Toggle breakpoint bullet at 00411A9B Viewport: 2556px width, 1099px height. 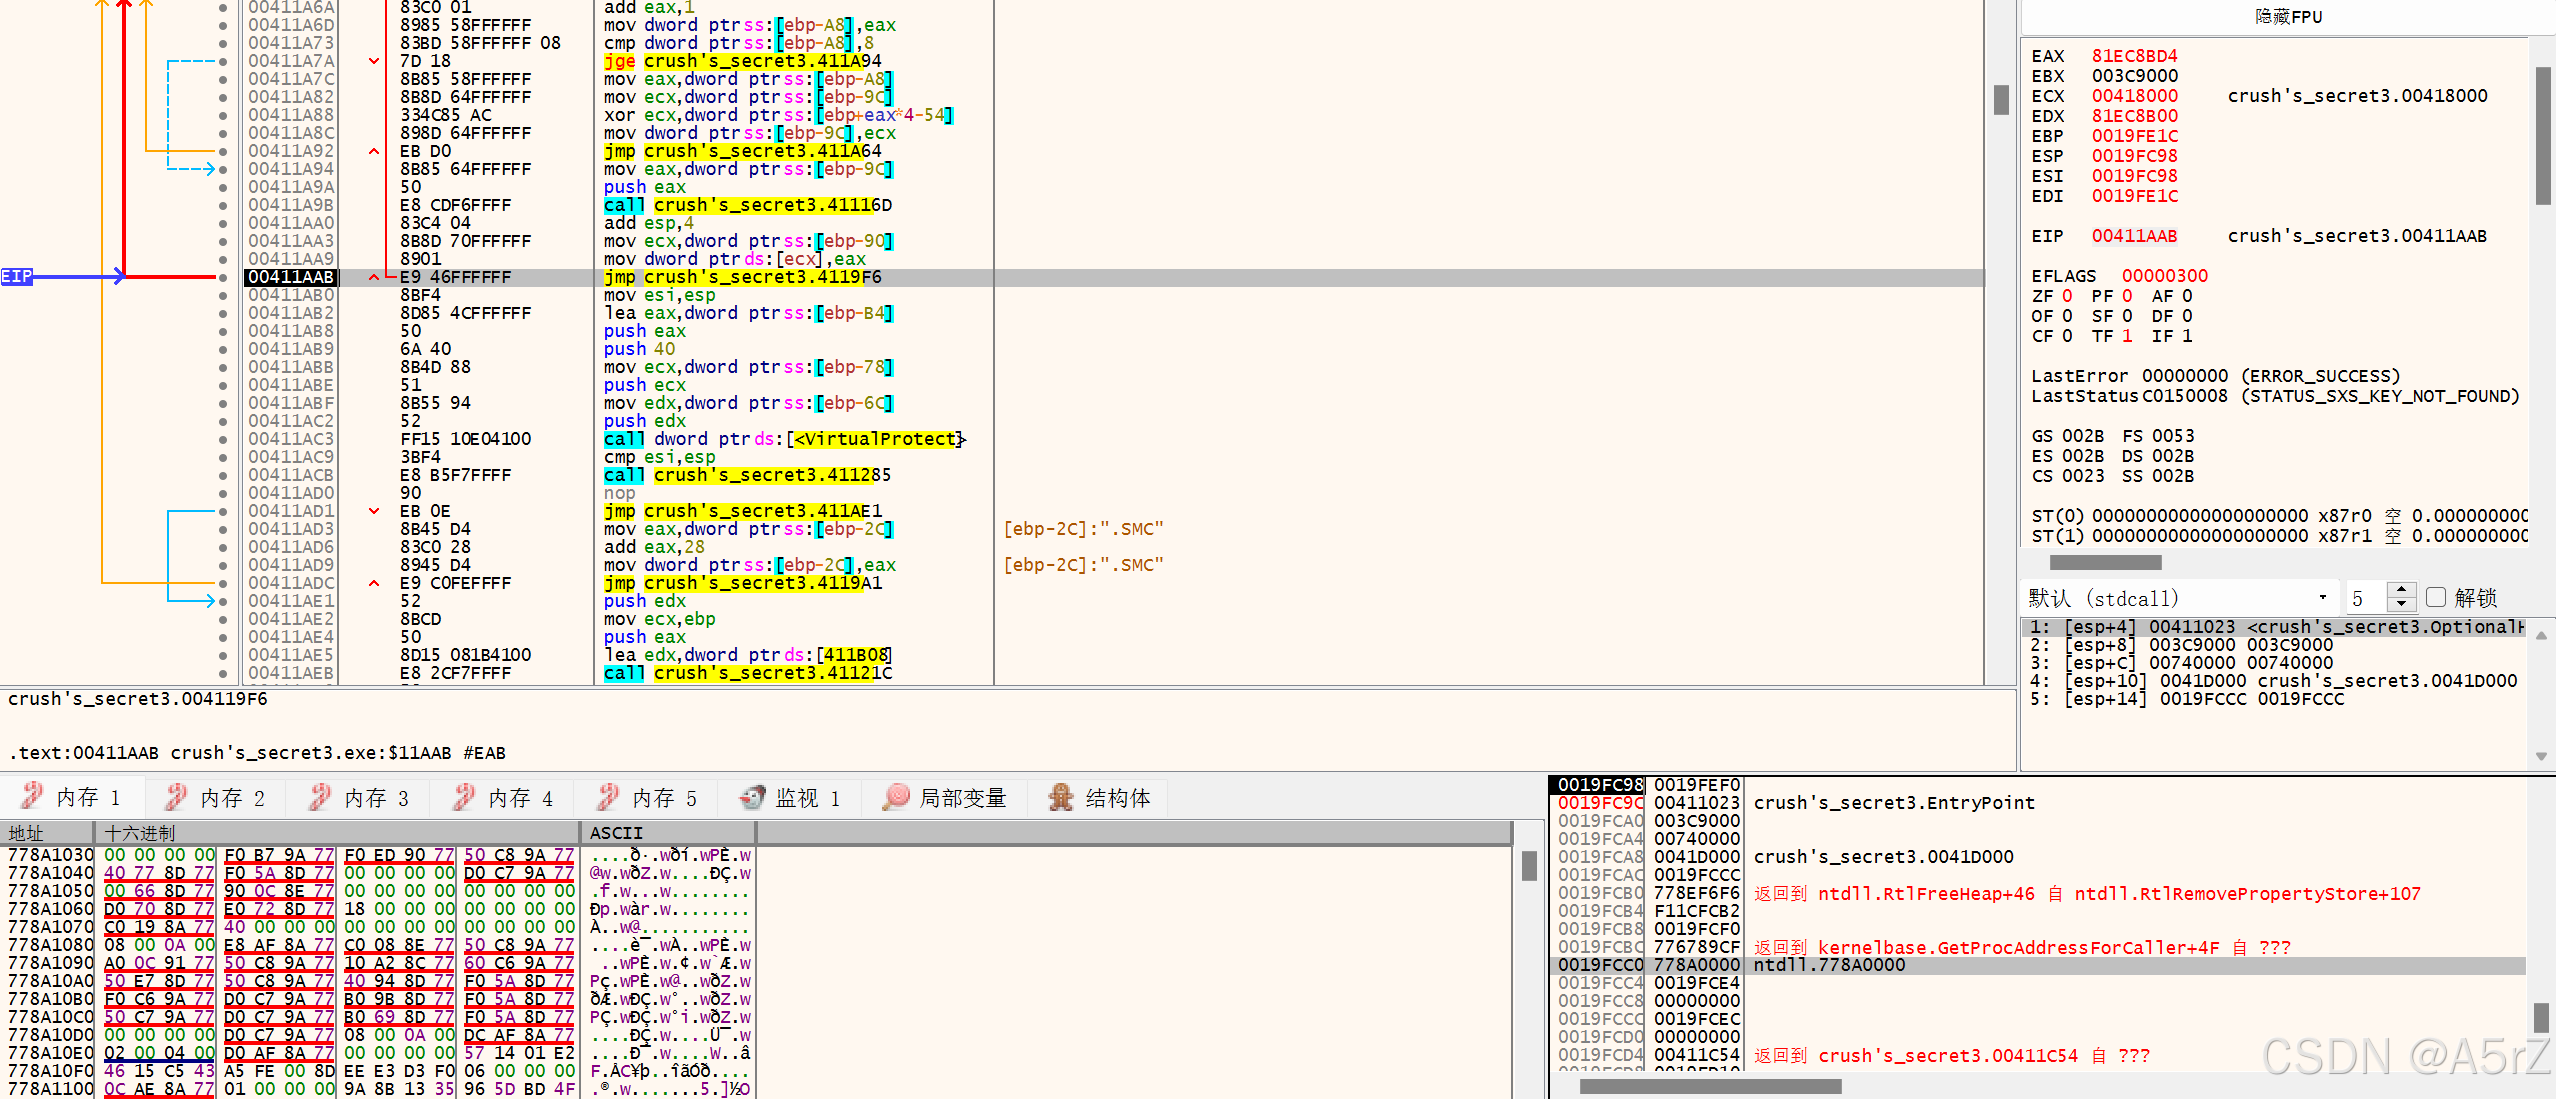click(x=223, y=205)
